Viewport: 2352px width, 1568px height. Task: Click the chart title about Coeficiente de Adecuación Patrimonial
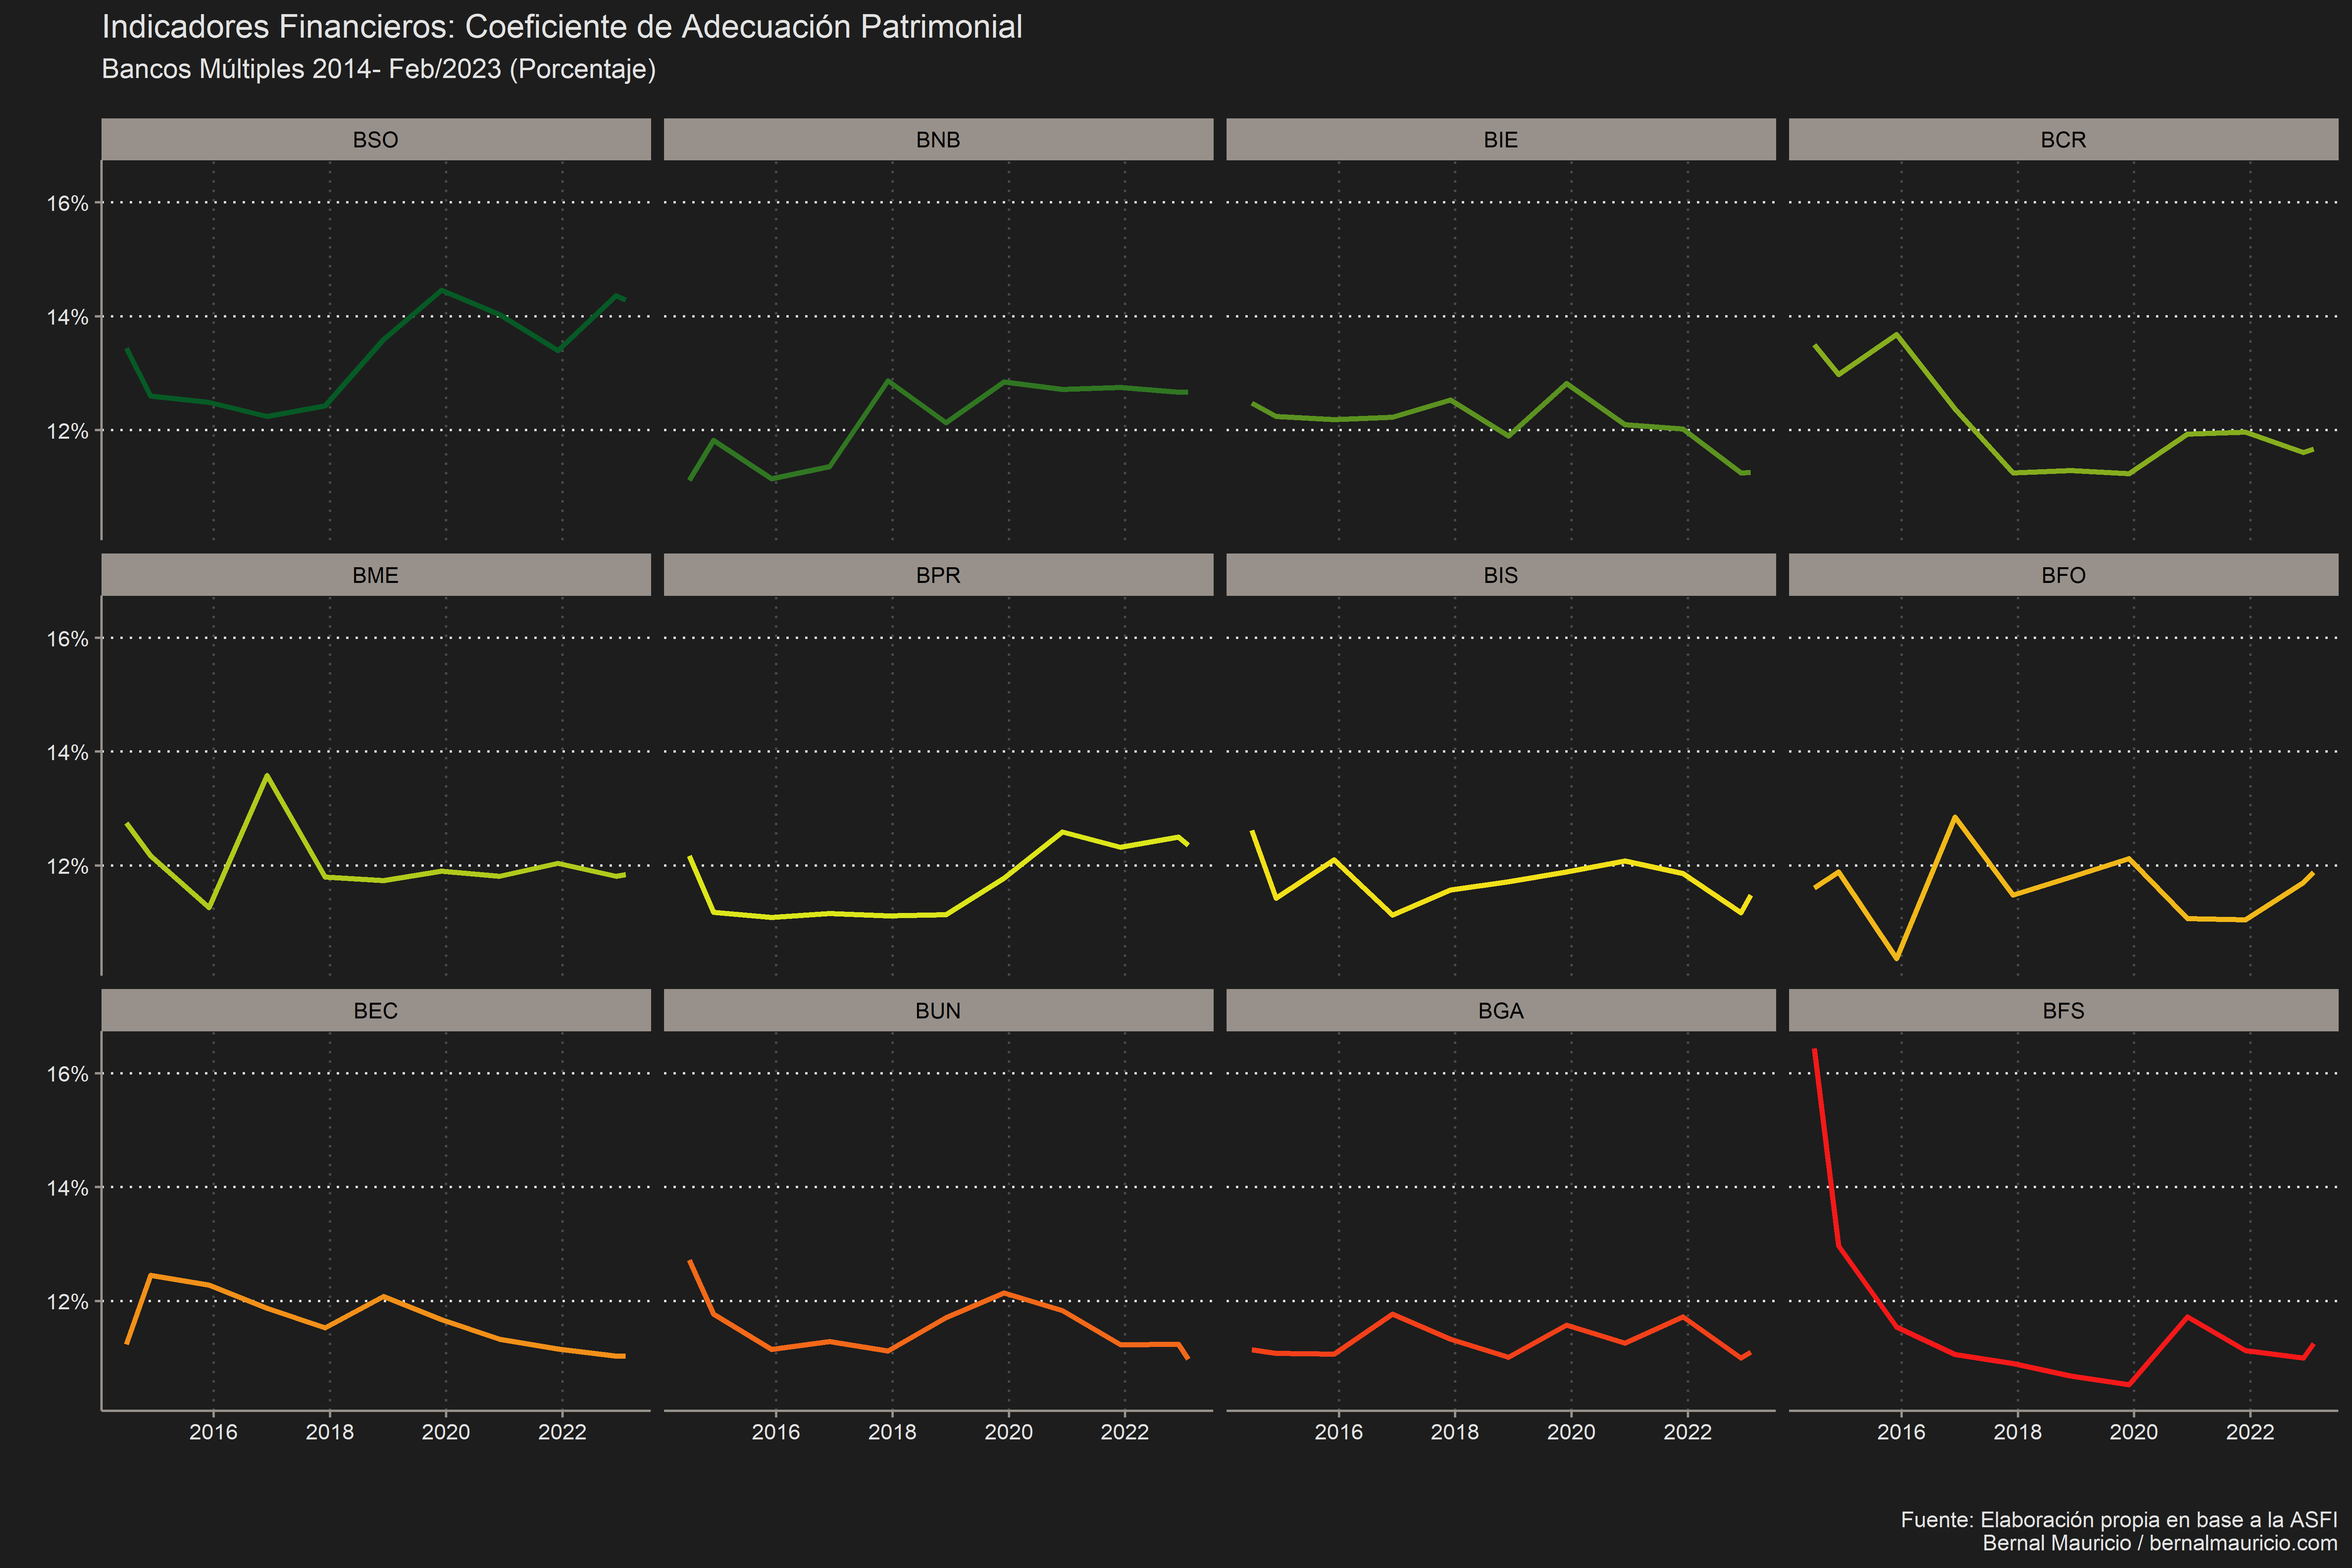(562, 27)
